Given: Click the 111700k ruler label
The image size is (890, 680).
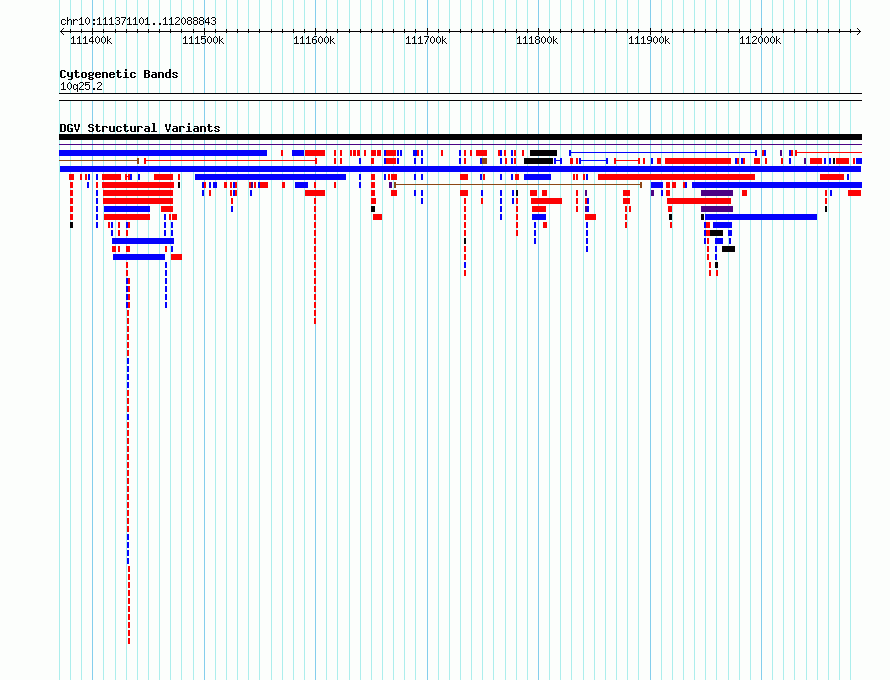Looking at the screenshot, I should click(x=426, y=41).
